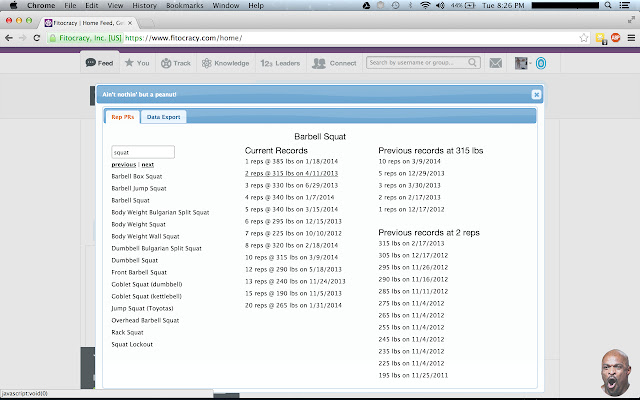Click previous record 305 lbs on 12/17/2012
This screenshot has height=400, width=640.
tap(413, 255)
